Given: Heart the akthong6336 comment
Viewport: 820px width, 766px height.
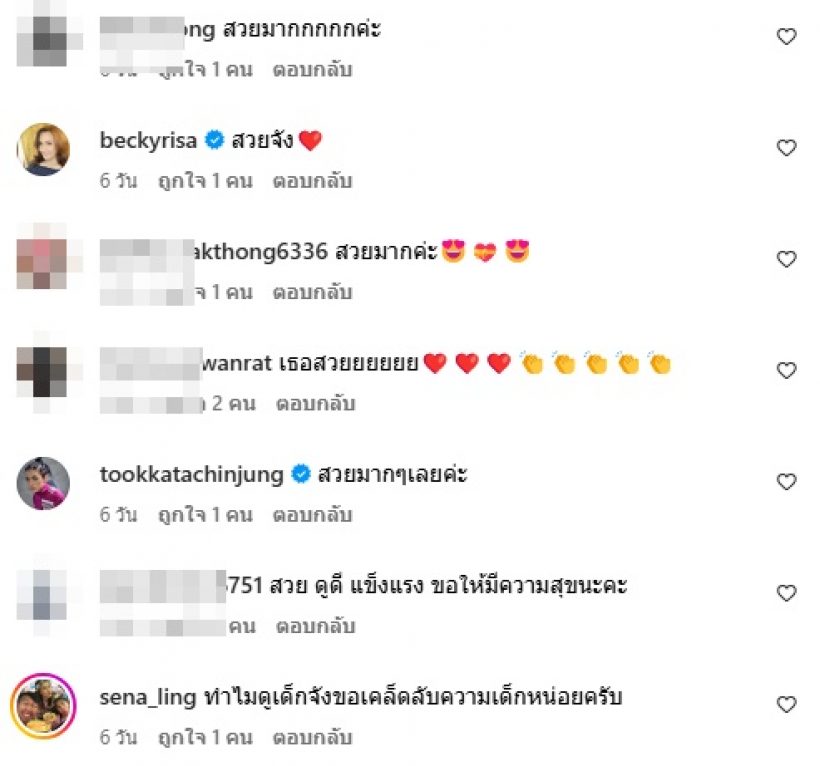Looking at the screenshot, I should [x=786, y=259].
